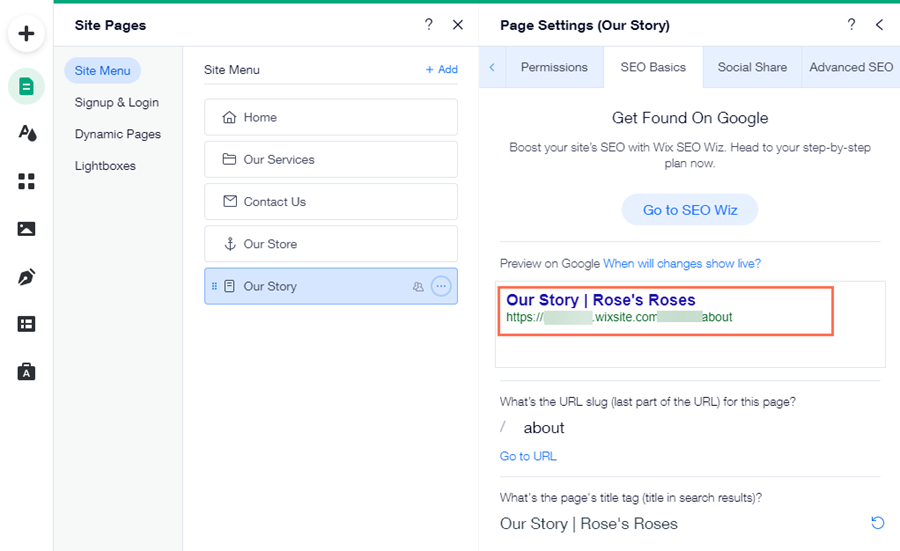Open the Ascend business bag icon

click(x=26, y=372)
